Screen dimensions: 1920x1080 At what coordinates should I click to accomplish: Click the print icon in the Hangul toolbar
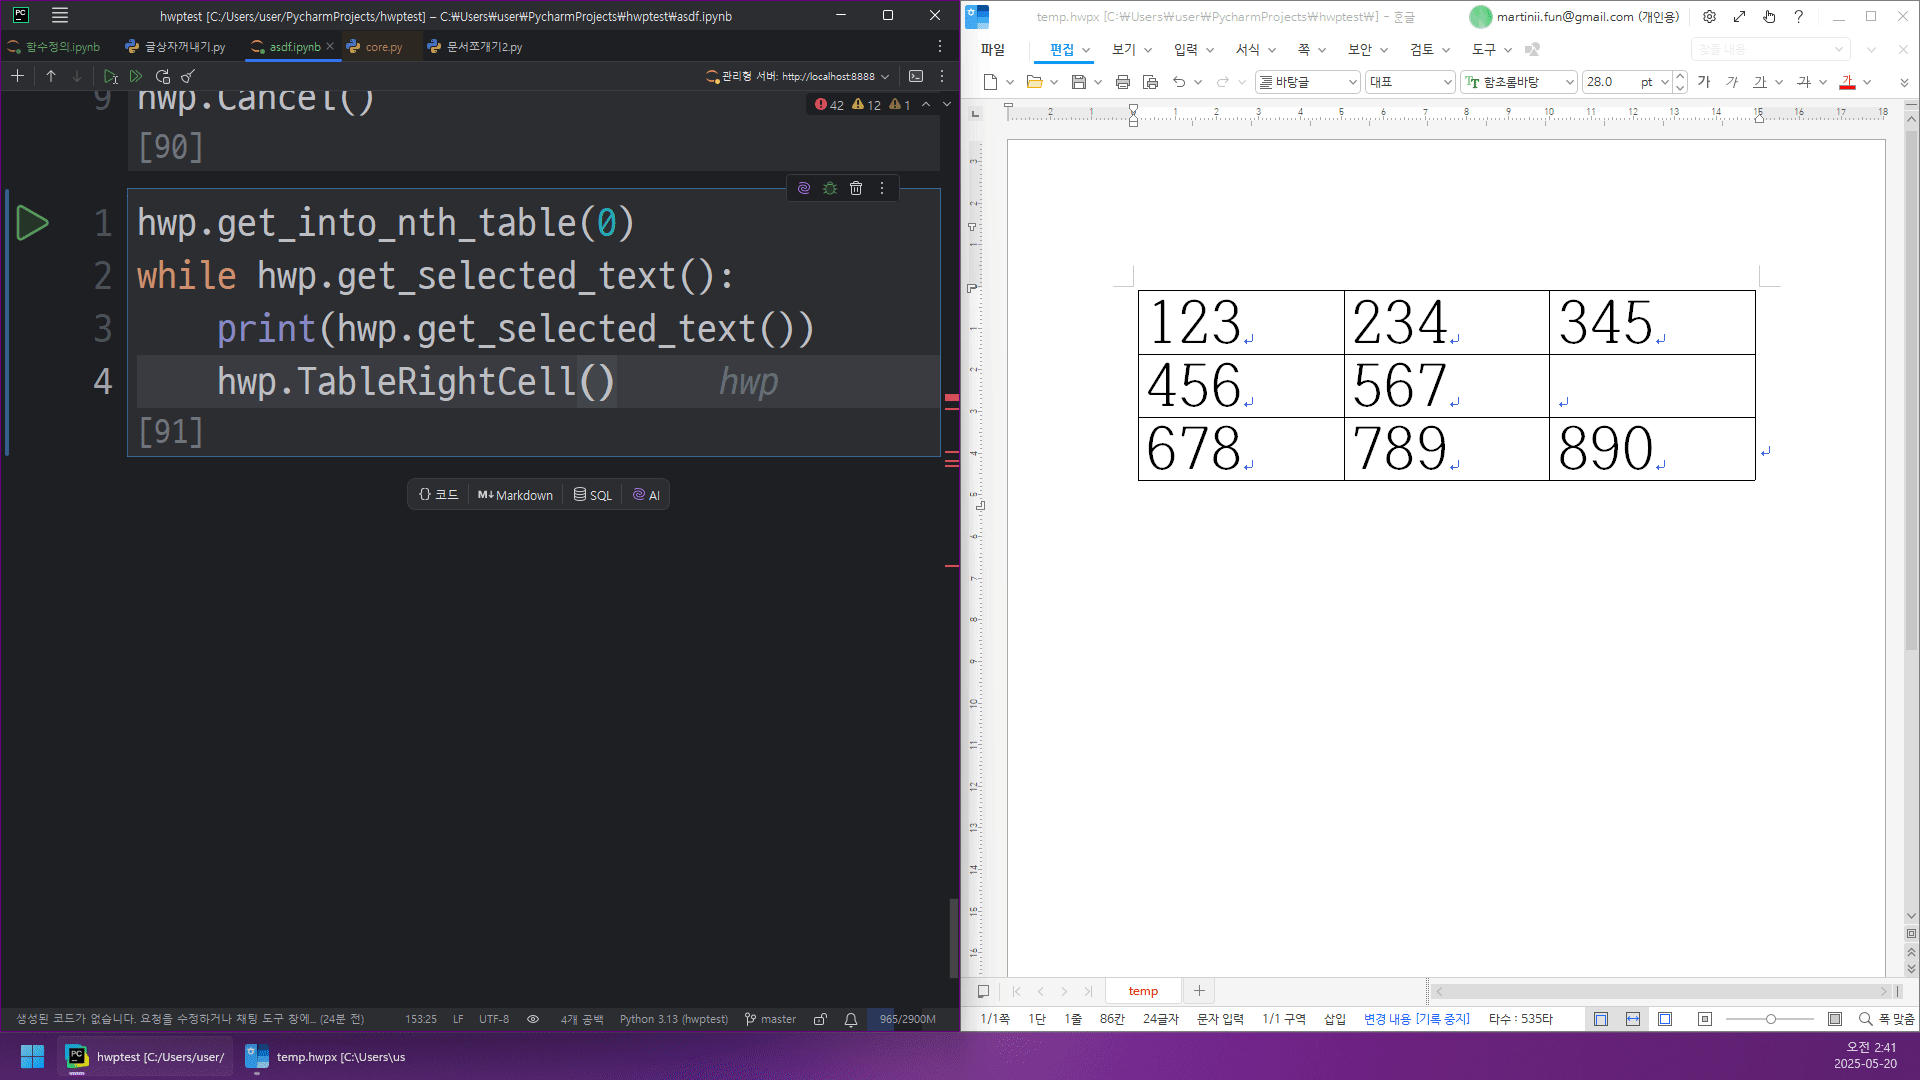pos(1122,82)
